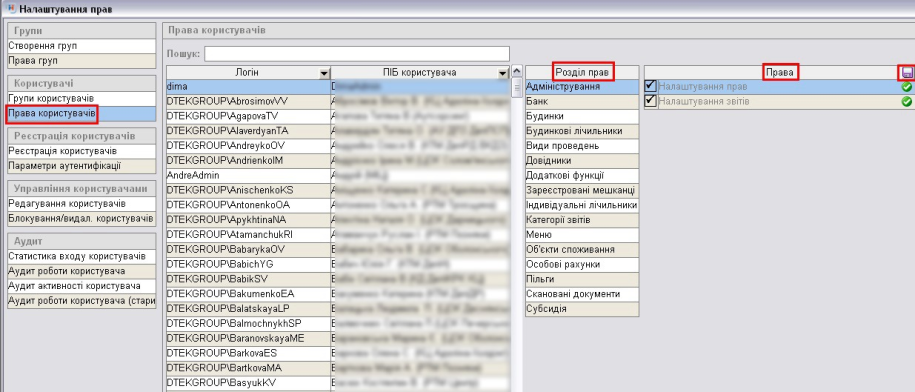Uncheck the Налаштування звітів checkbox

click(651, 101)
